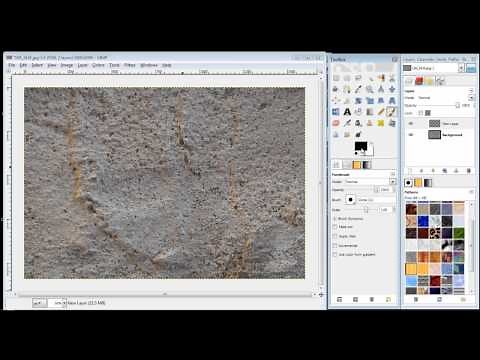Screen dimensions: 480x360
Task: Select the Shear tool
Action: click(x=381, y=101)
